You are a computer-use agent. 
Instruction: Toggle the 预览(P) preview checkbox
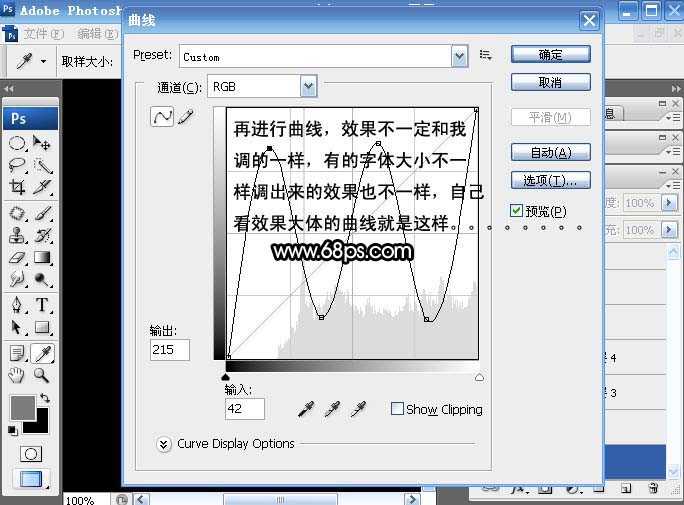516,211
